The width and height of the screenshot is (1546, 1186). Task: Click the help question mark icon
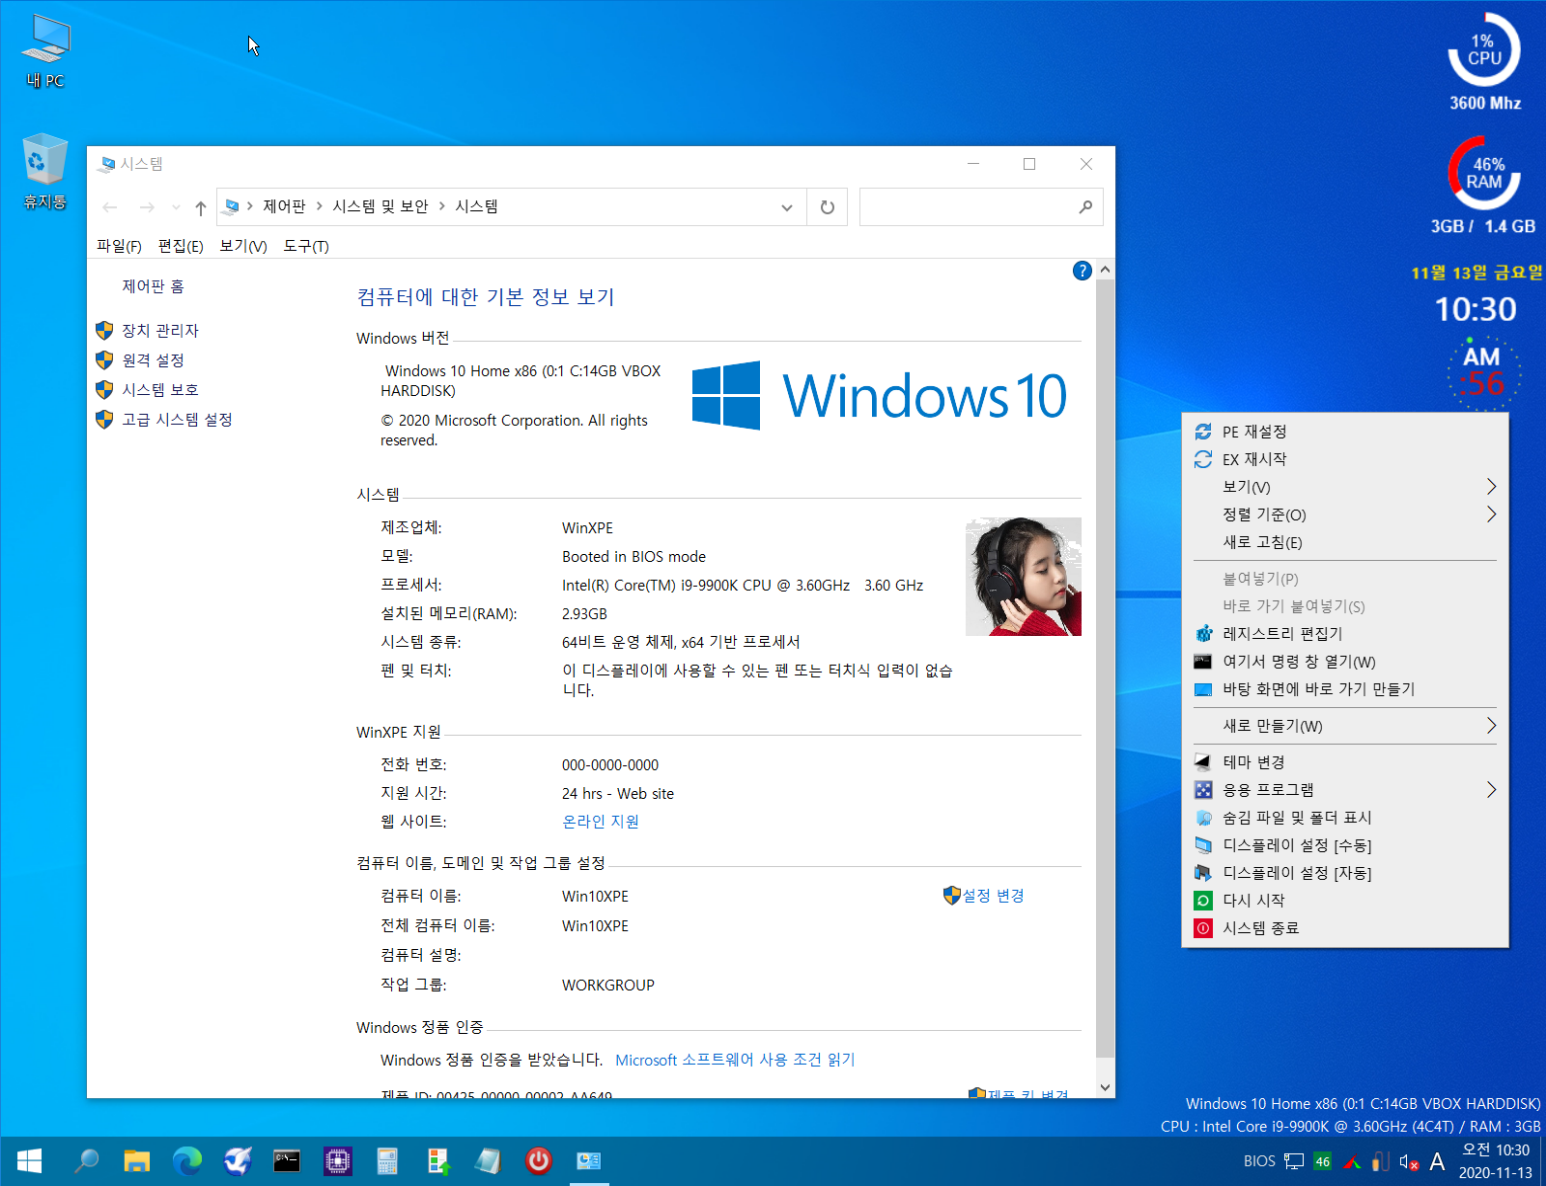[1082, 270]
